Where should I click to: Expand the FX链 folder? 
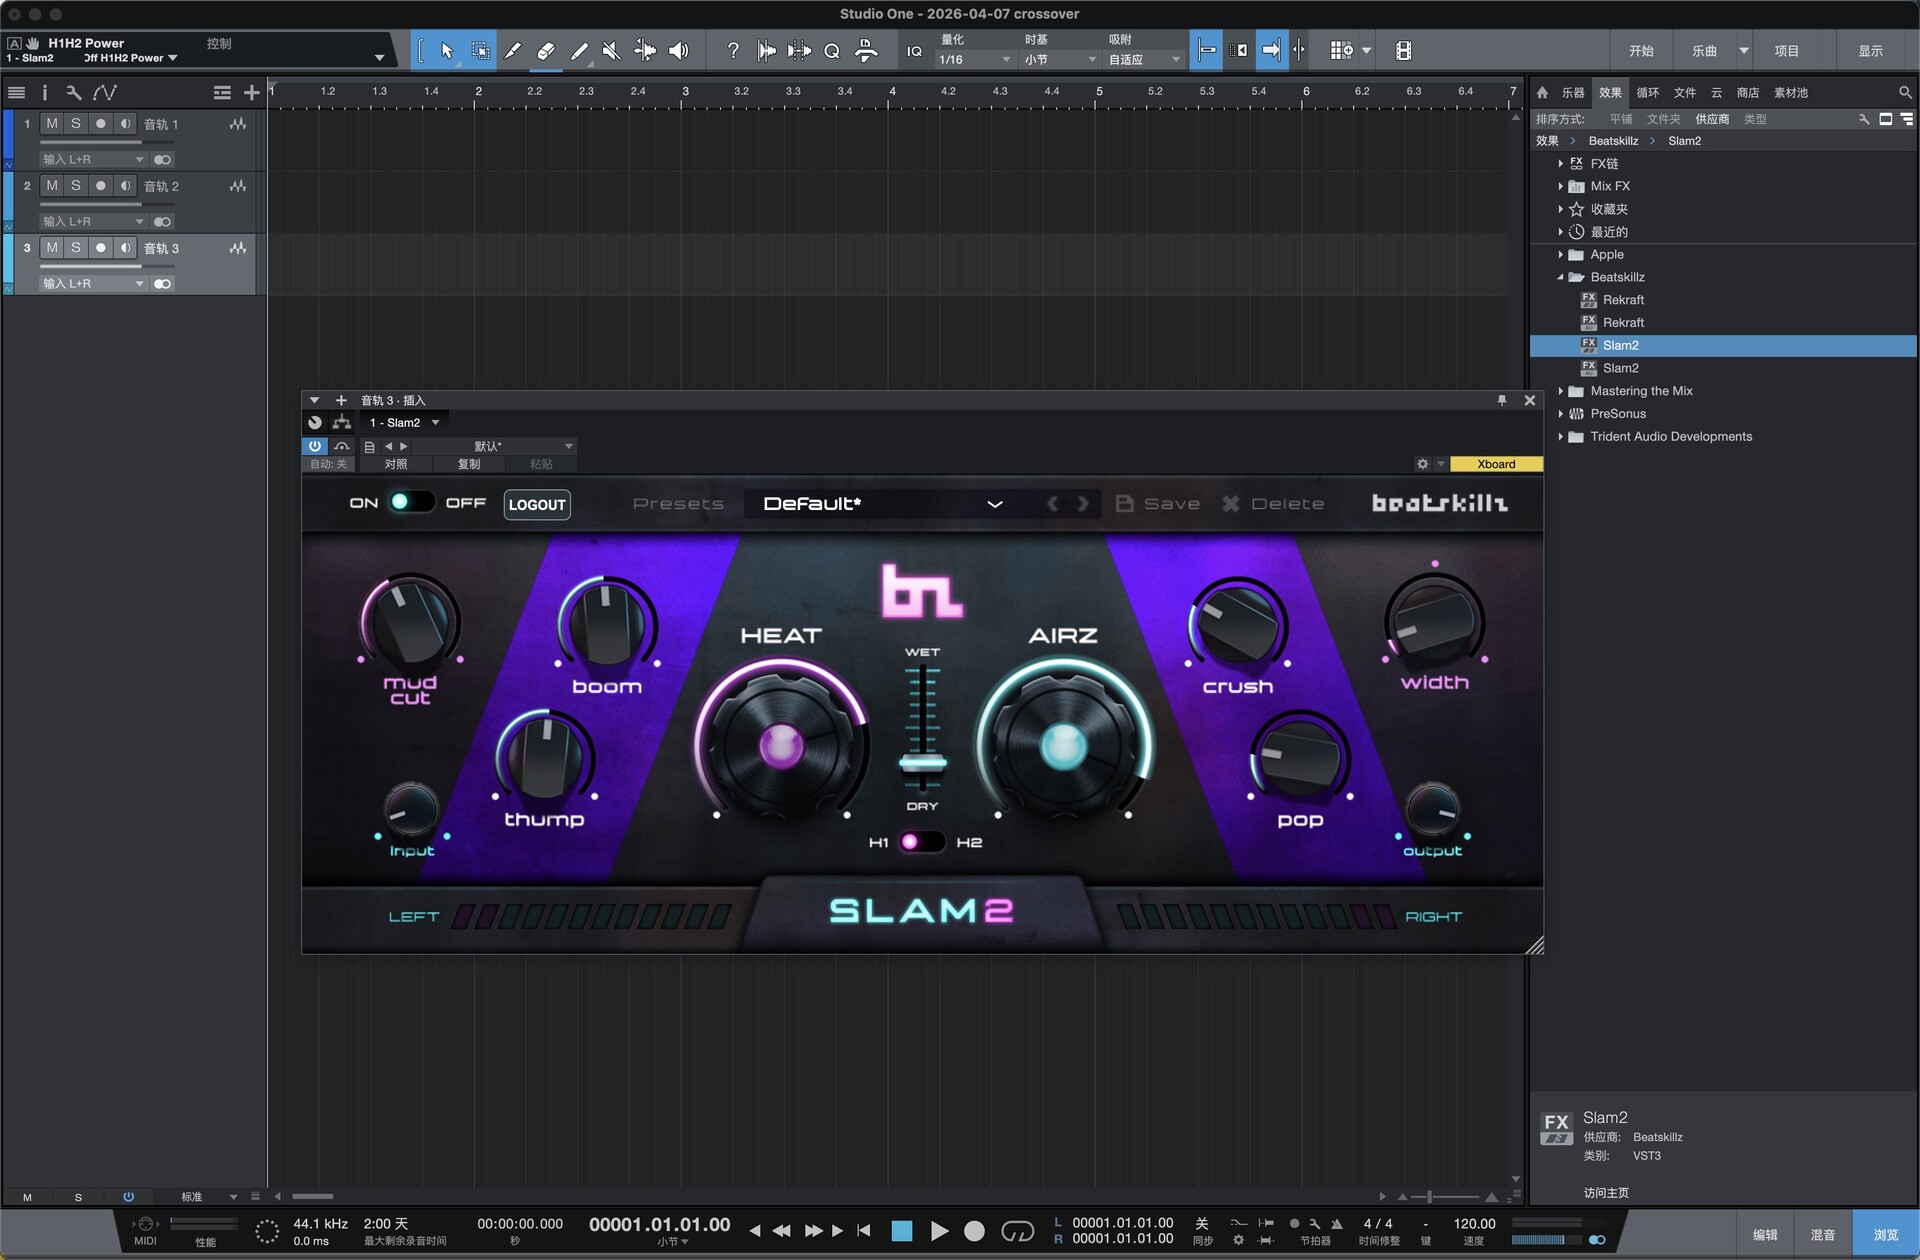coord(1560,163)
